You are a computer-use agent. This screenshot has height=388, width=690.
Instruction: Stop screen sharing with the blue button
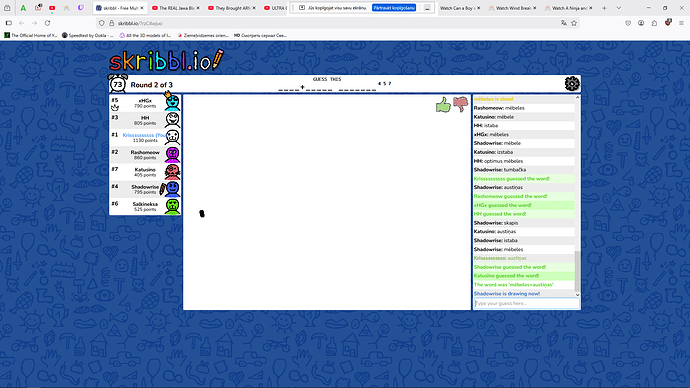pyautogui.click(x=394, y=8)
